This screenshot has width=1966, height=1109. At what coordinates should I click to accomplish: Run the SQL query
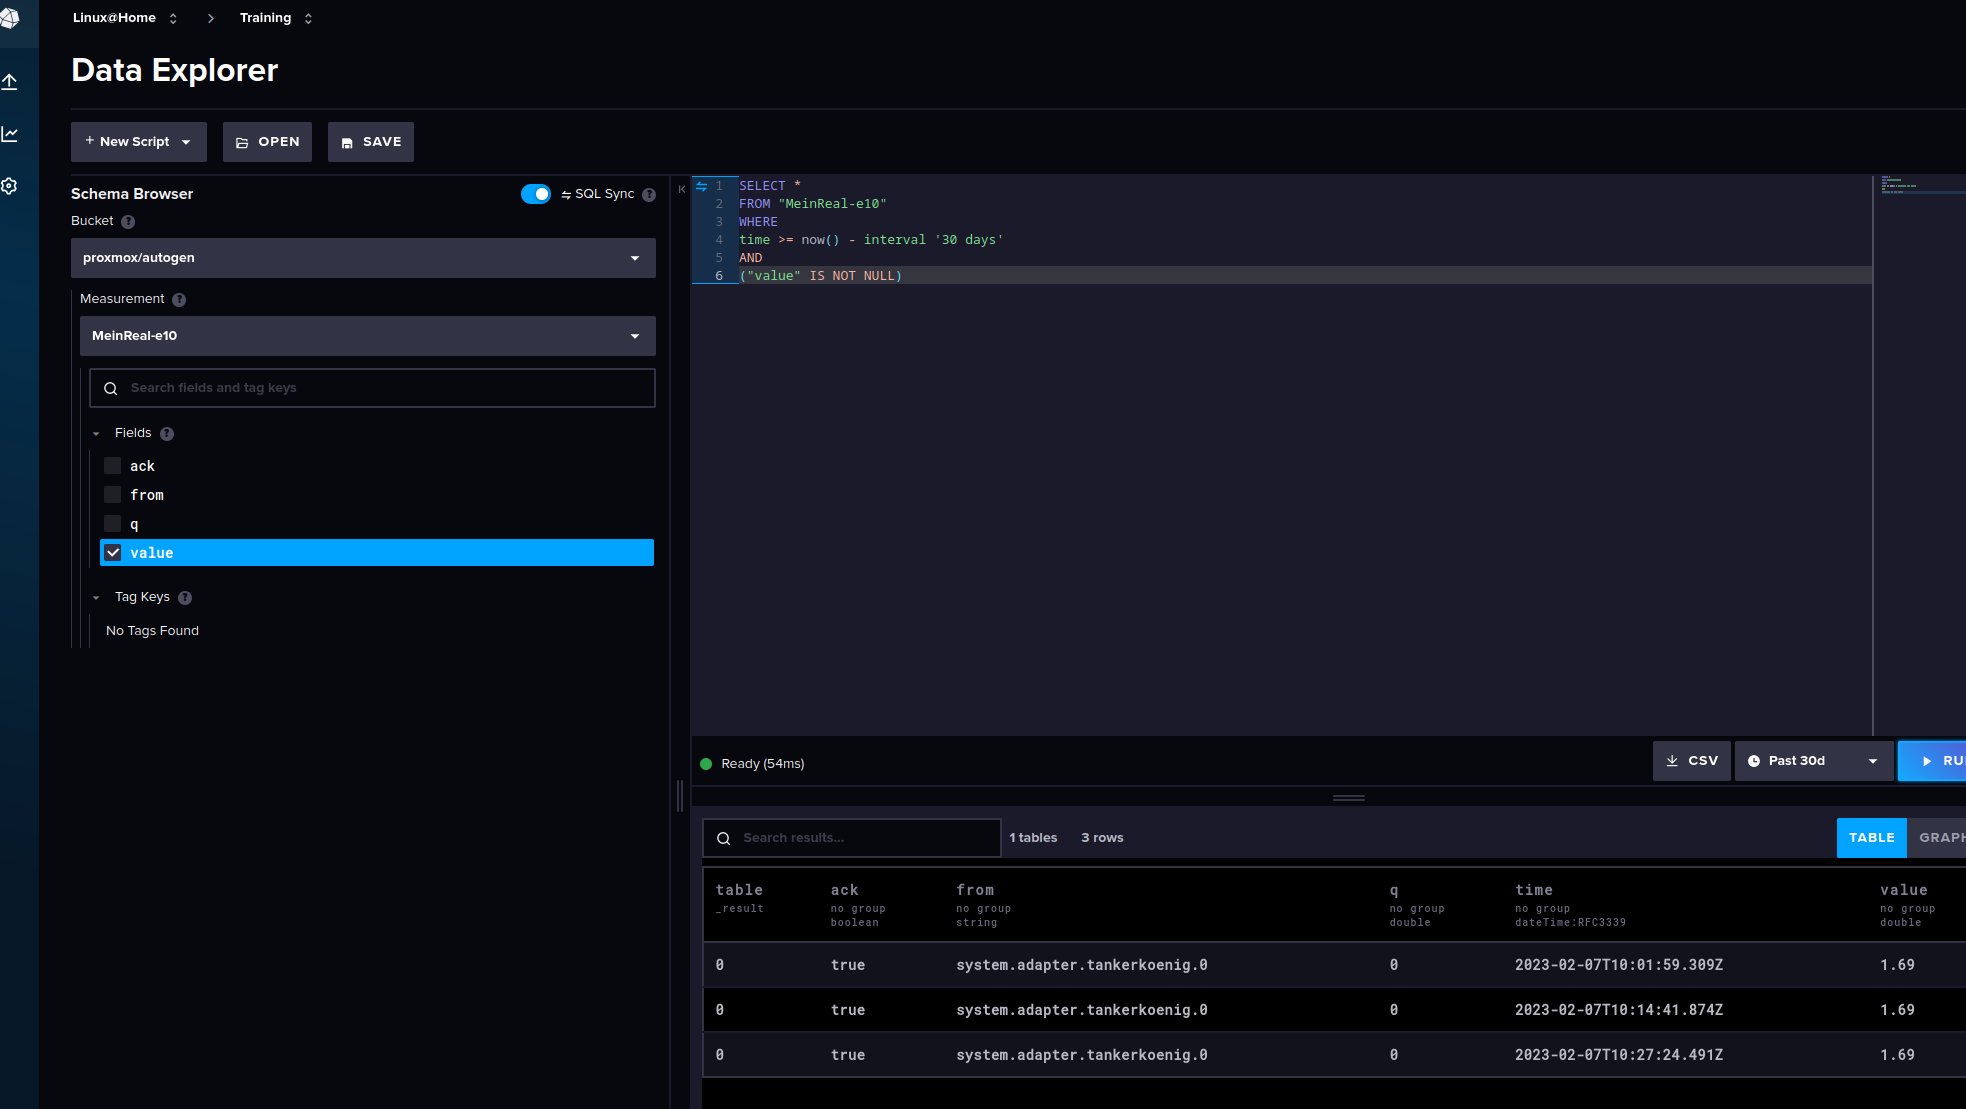click(x=1934, y=761)
